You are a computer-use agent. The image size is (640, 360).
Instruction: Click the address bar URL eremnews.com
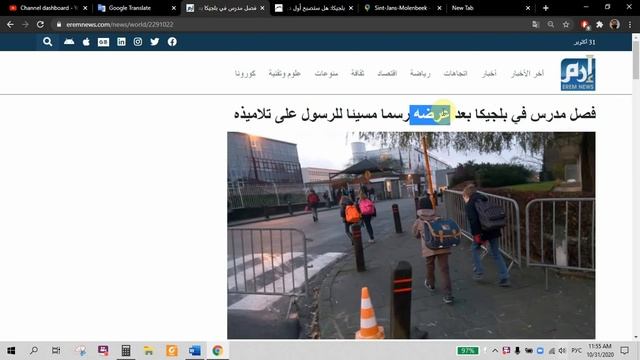click(120, 24)
